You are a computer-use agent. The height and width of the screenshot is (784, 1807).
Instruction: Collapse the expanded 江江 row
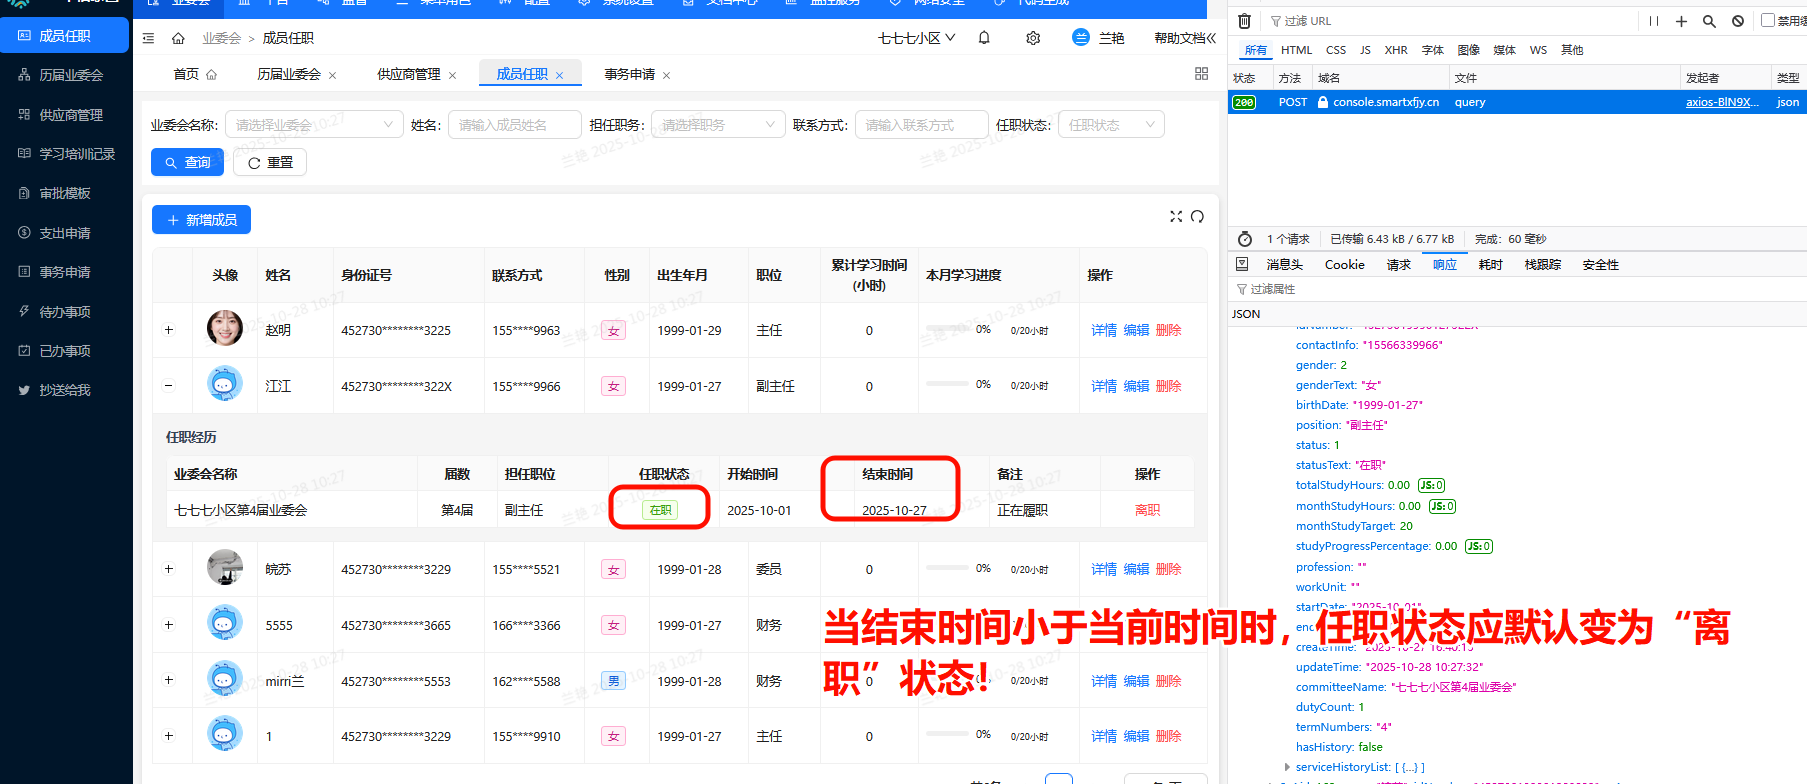pos(169,386)
